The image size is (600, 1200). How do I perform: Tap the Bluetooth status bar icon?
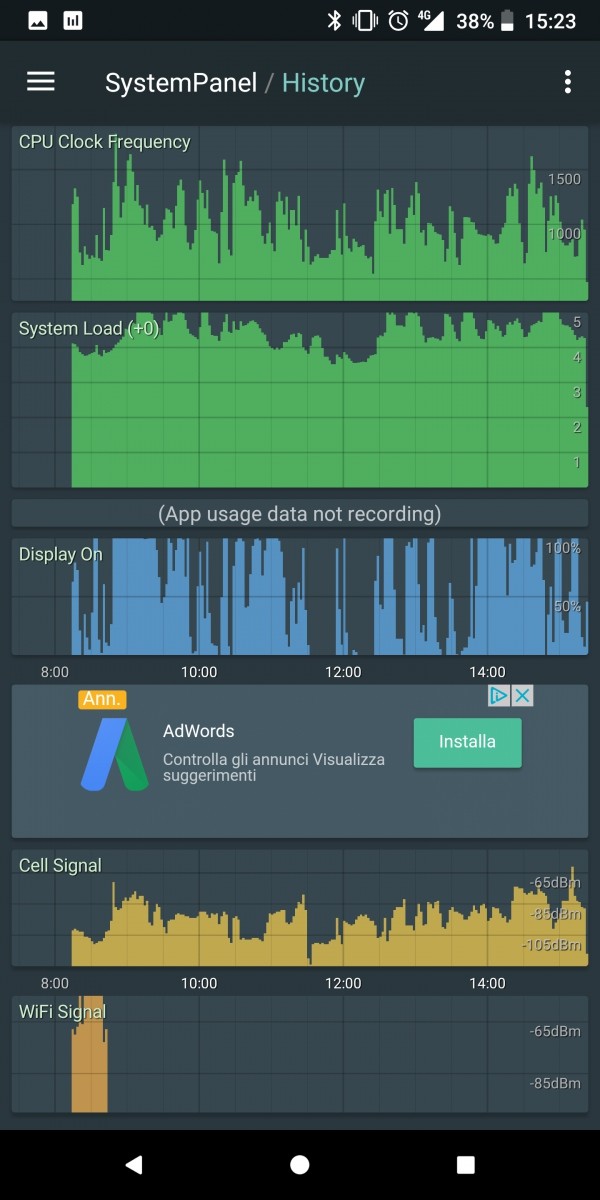pos(334,21)
